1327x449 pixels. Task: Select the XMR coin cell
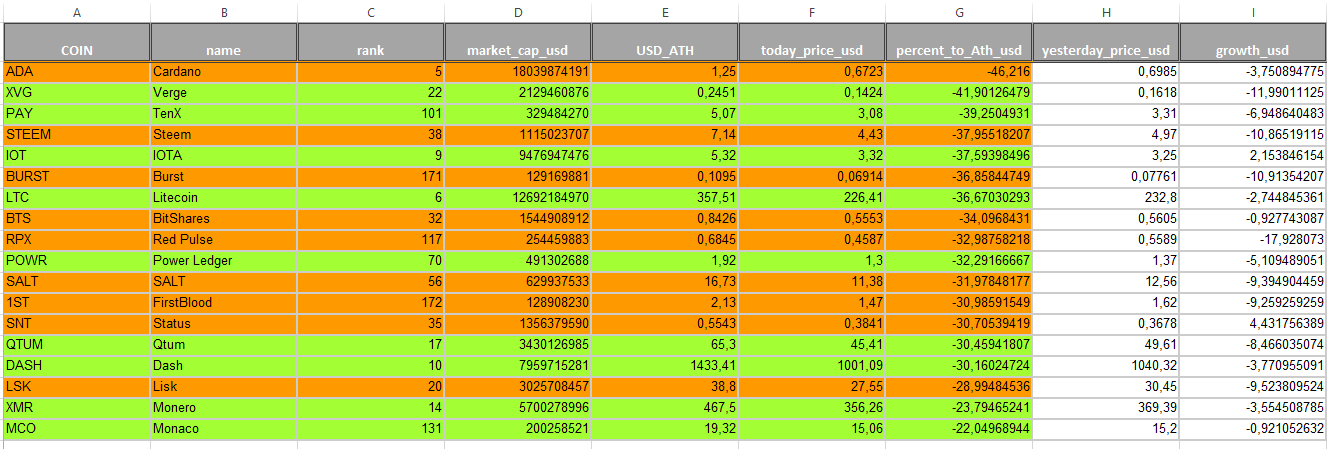pos(77,408)
